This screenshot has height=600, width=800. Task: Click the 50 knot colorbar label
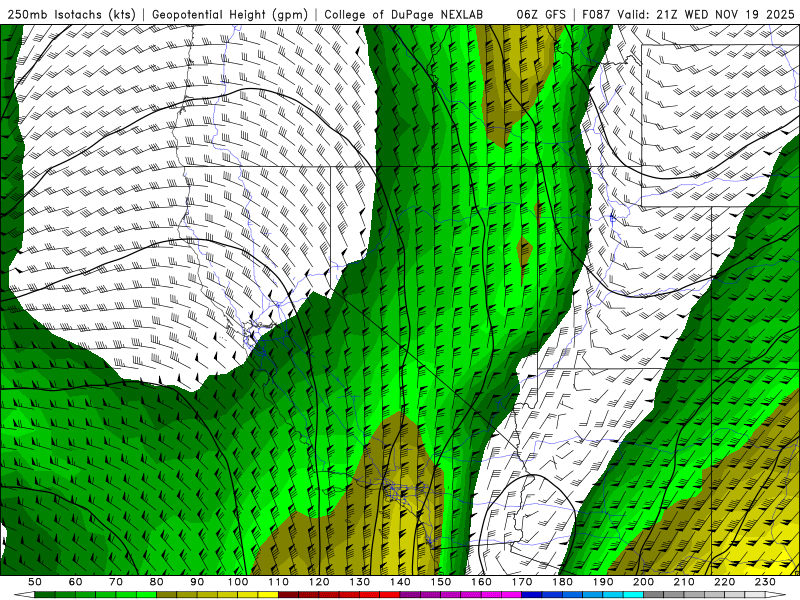(x=35, y=582)
